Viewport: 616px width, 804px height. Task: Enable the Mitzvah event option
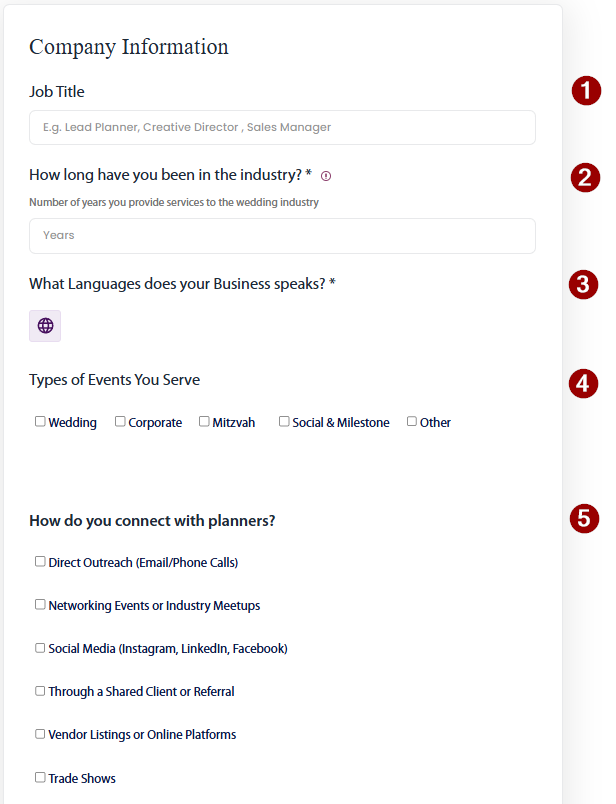tap(204, 422)
